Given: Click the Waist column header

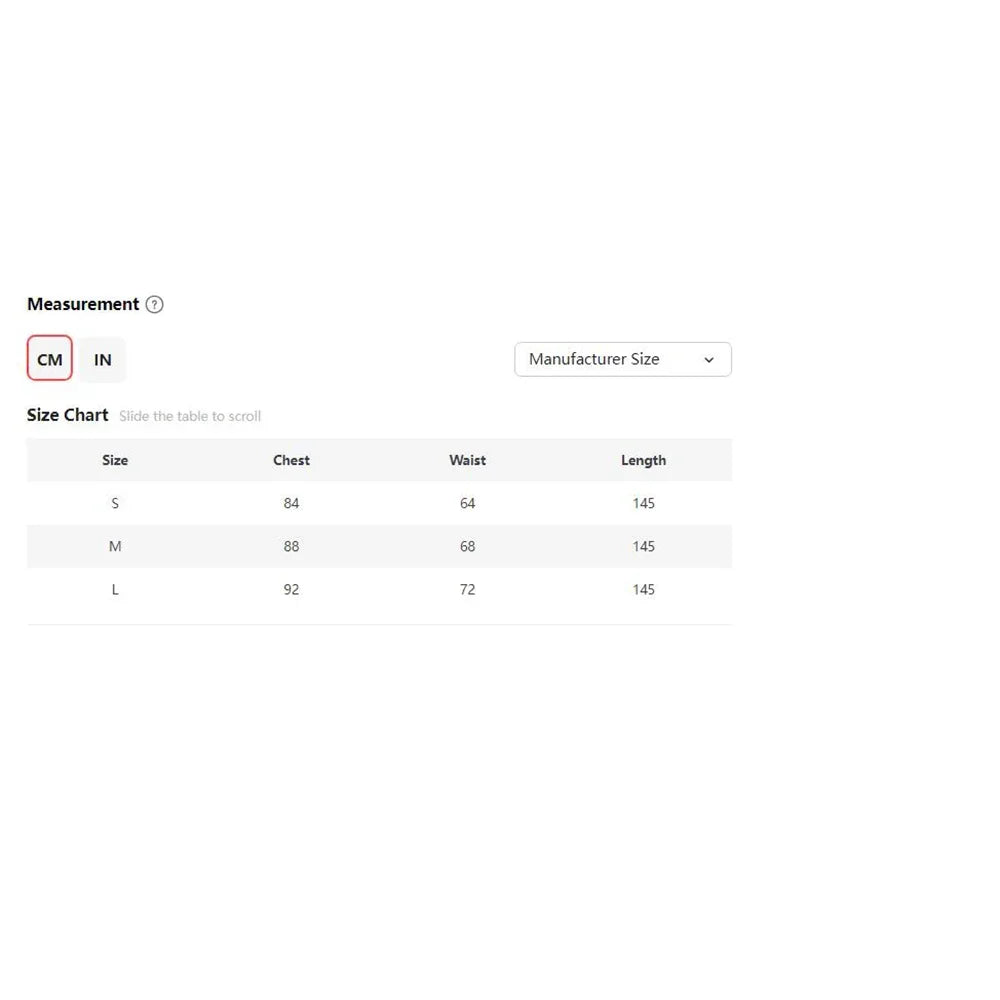Looking at the screenshot, I should (467, 460).
